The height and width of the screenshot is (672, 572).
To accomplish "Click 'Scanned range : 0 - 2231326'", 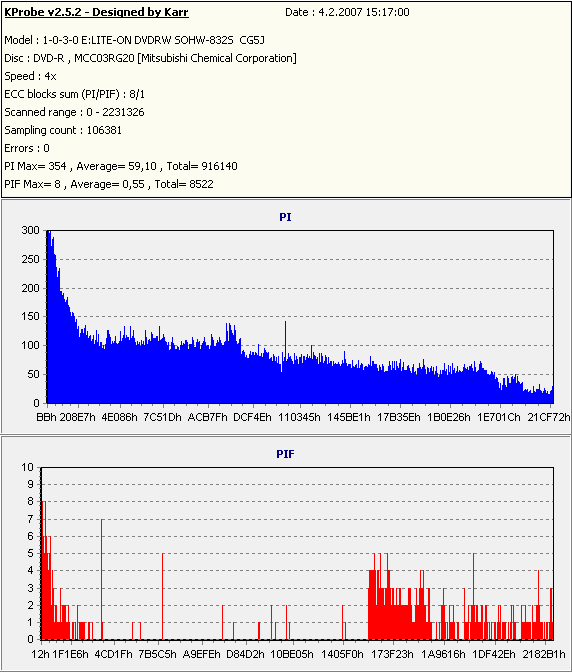I will coord(75,112).
